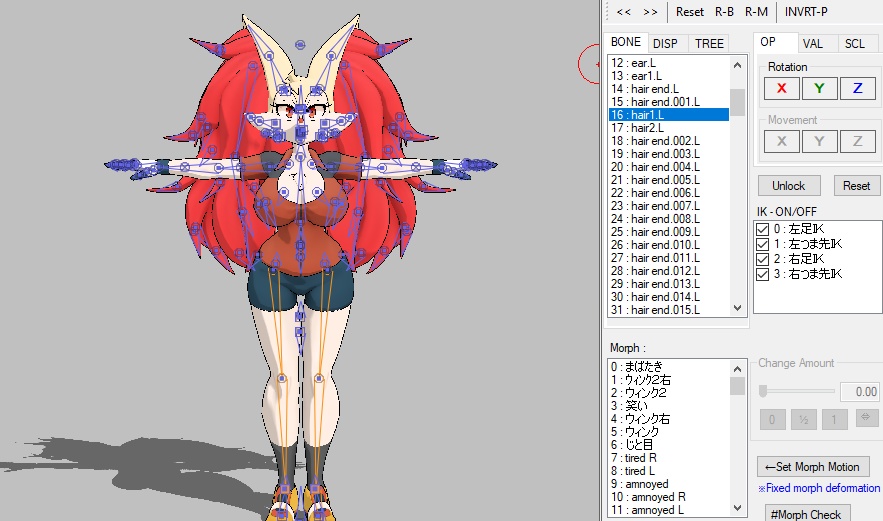Screen dimensions: 883x521
Task: Click the red X rotation button
Action: pos(782,88)
